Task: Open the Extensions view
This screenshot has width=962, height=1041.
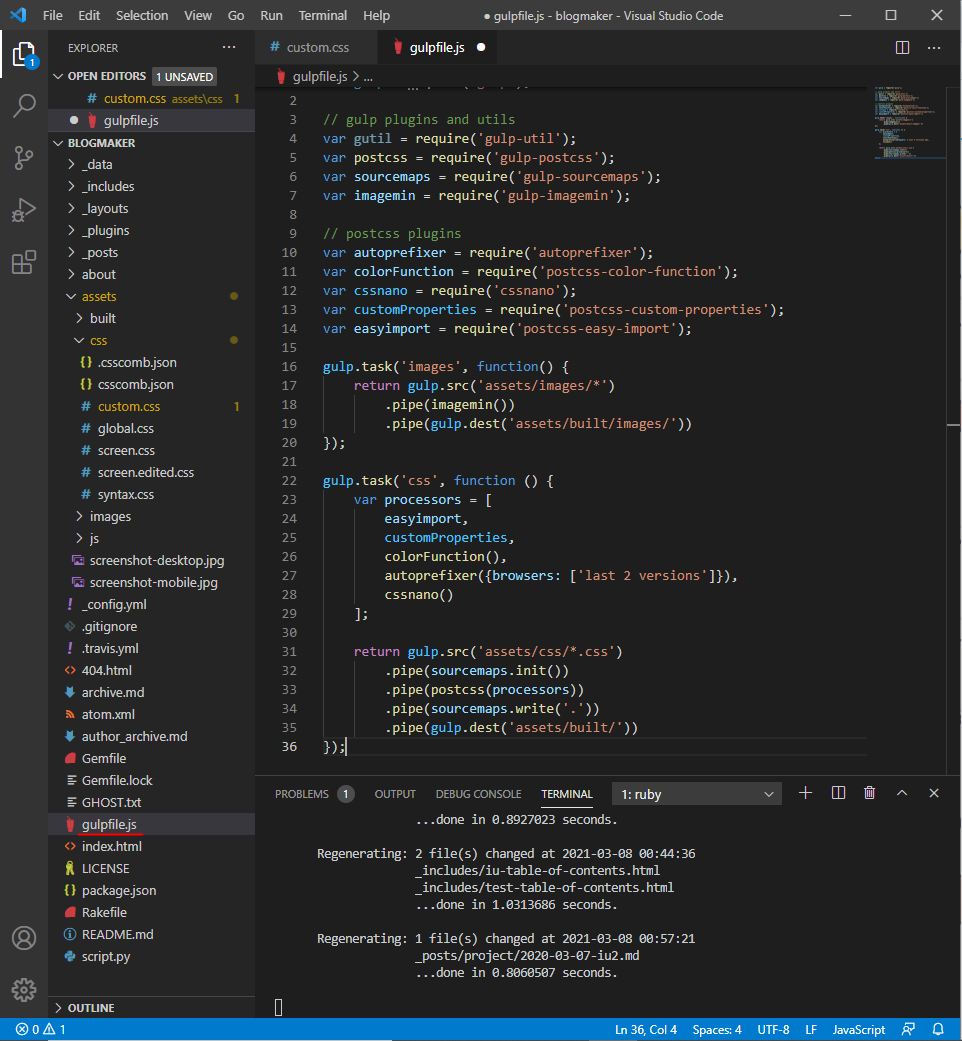Action: (x=24, y=262)
